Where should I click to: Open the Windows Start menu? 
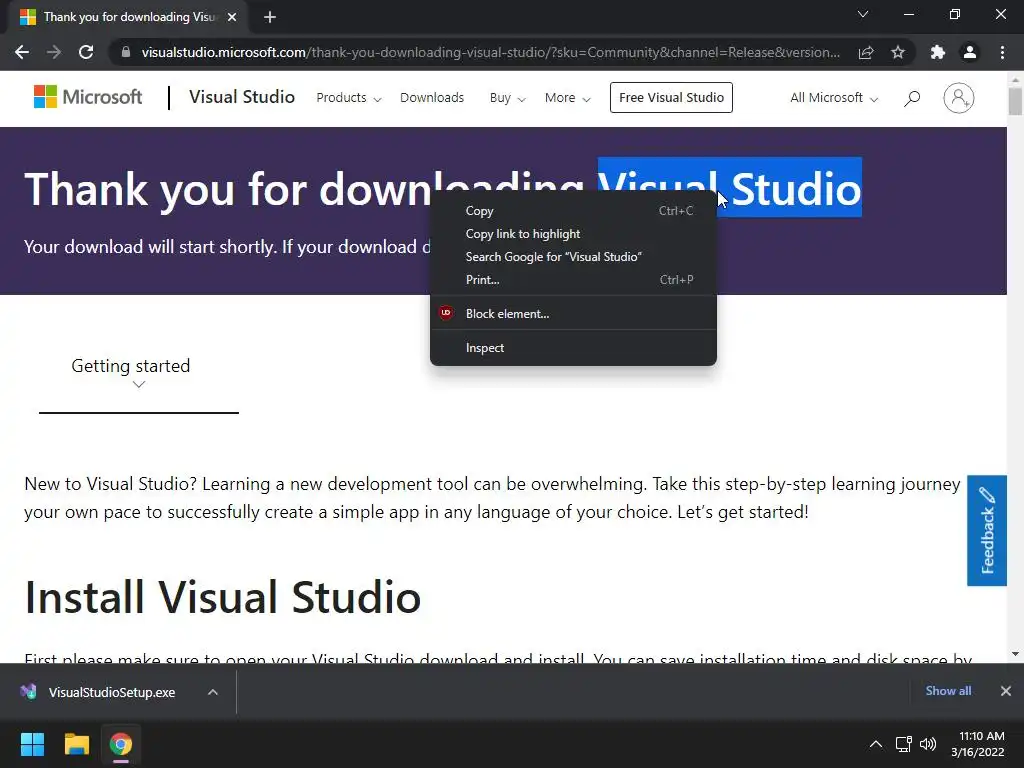(x=32, y=744)
